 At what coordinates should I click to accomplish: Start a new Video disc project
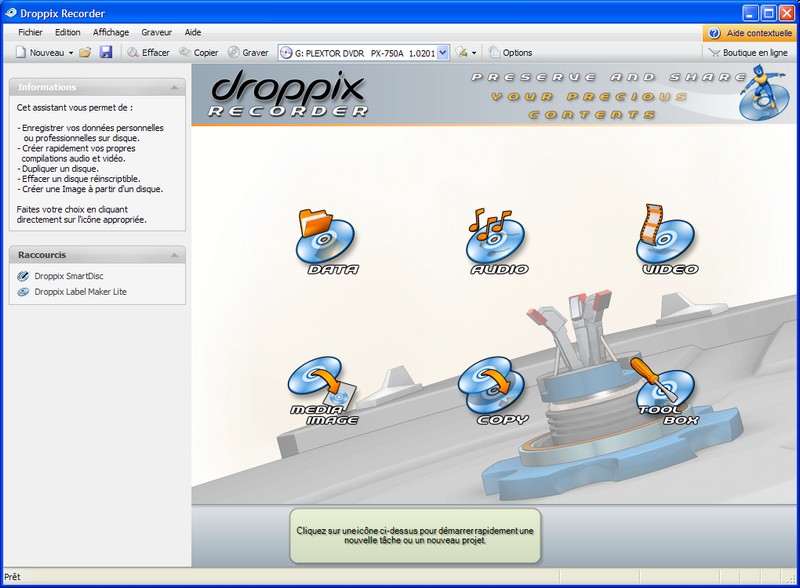[x=668, y=240]
